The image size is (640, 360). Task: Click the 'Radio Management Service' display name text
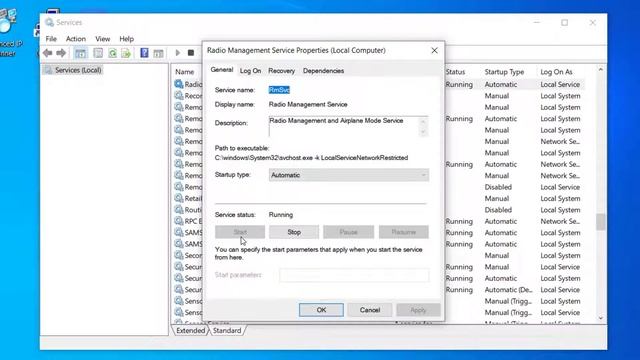click(308, 104)
